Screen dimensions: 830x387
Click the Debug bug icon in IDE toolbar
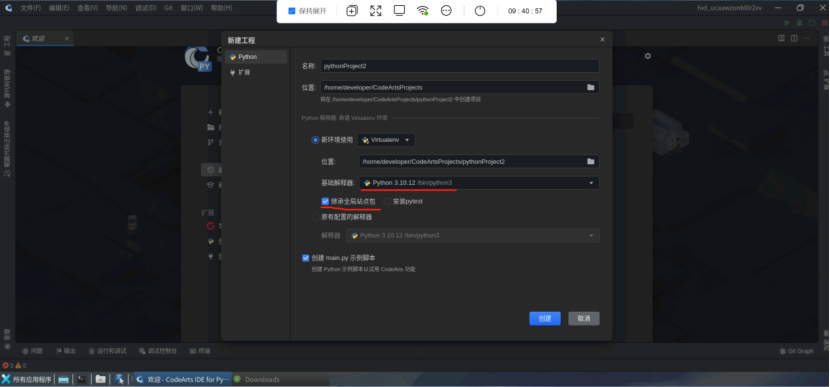click(x=799, y=23)
